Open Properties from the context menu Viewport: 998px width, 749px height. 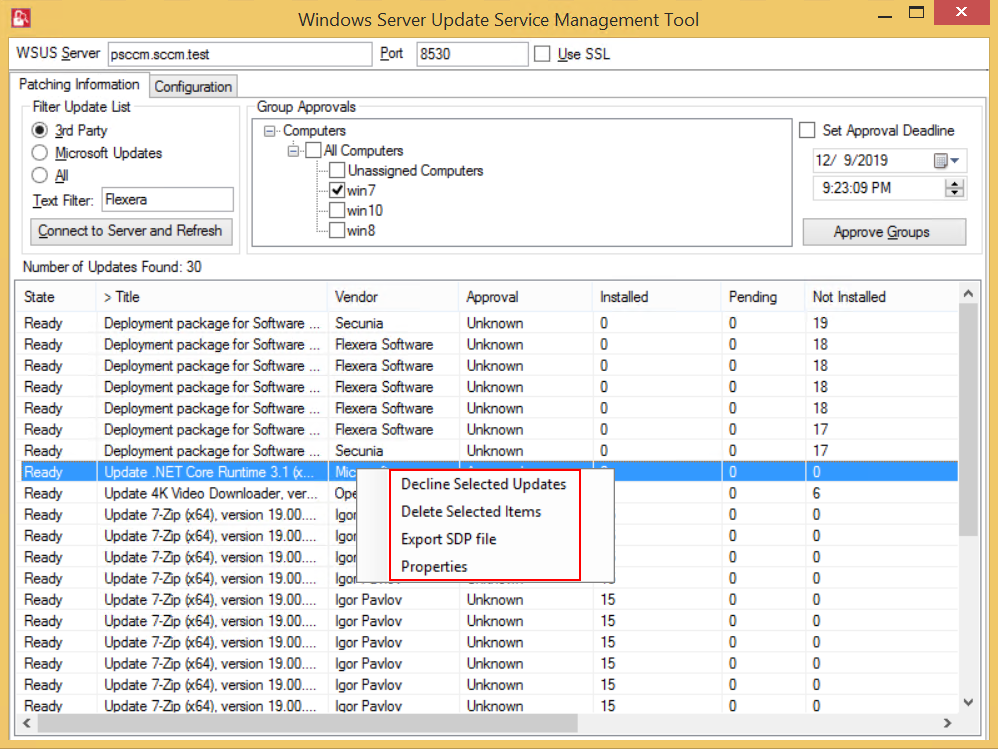pyautogui.click(x=434, y=567)
